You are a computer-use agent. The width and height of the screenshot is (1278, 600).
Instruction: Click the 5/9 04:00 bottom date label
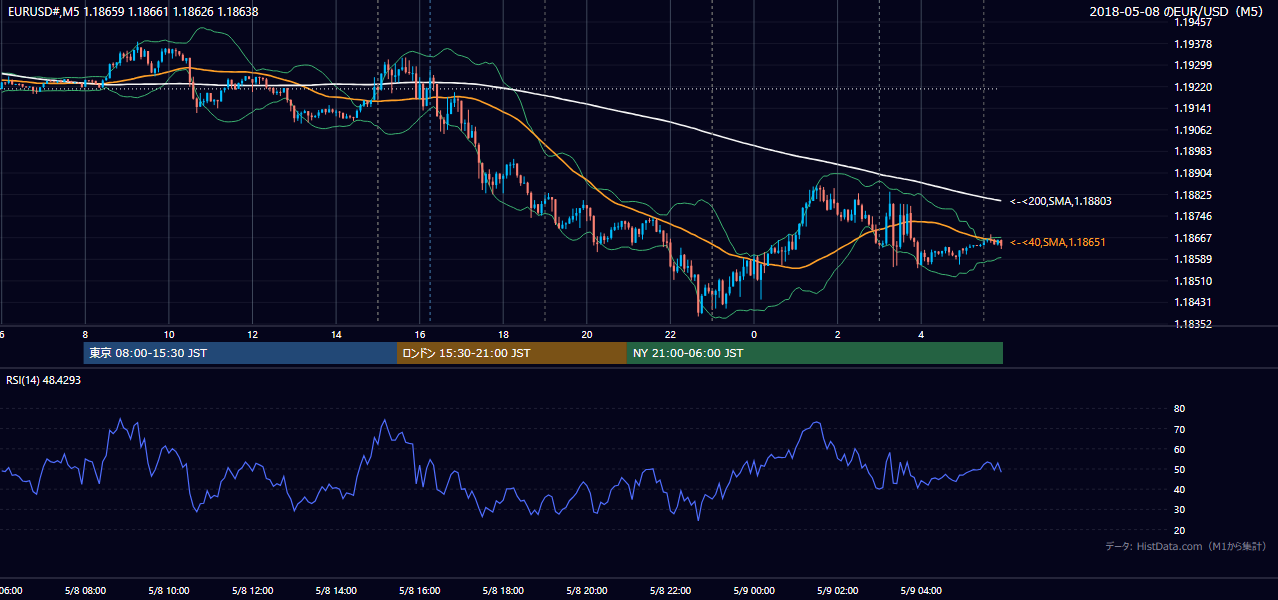point(921,590)
